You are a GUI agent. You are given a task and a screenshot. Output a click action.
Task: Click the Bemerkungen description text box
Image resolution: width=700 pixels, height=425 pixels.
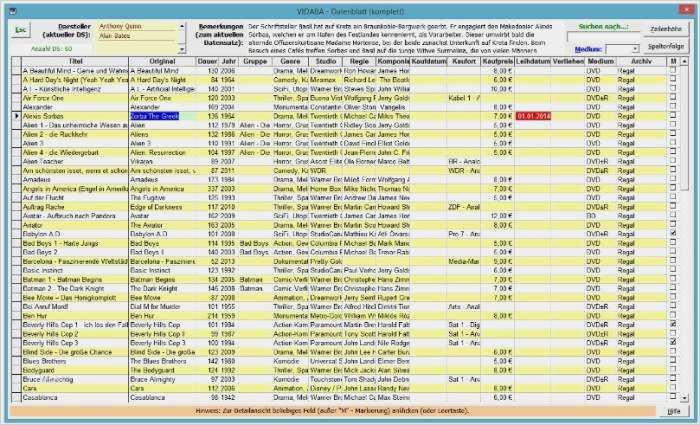tap(402, 38)
